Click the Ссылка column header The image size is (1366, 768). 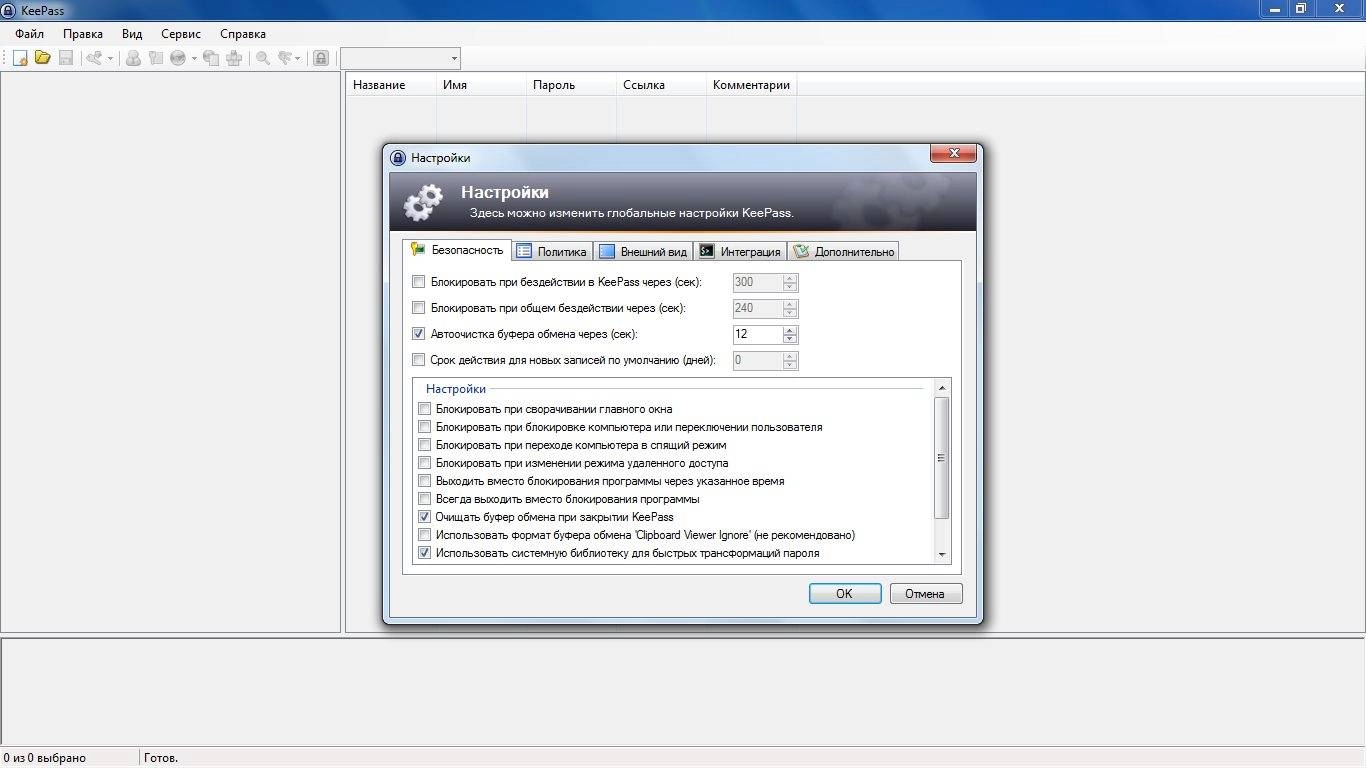[661, 85]
